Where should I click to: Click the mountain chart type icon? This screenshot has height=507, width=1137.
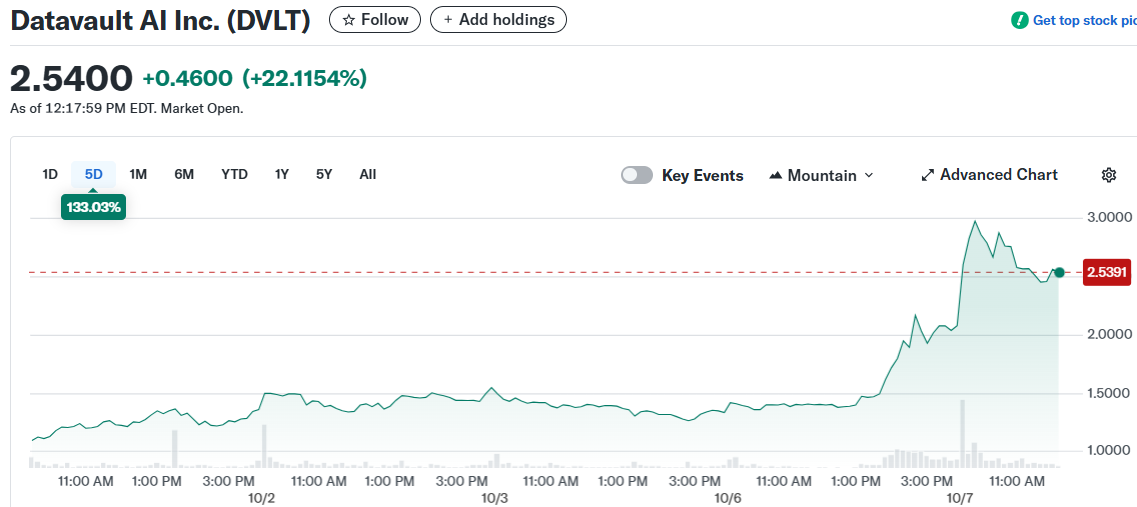776,175
